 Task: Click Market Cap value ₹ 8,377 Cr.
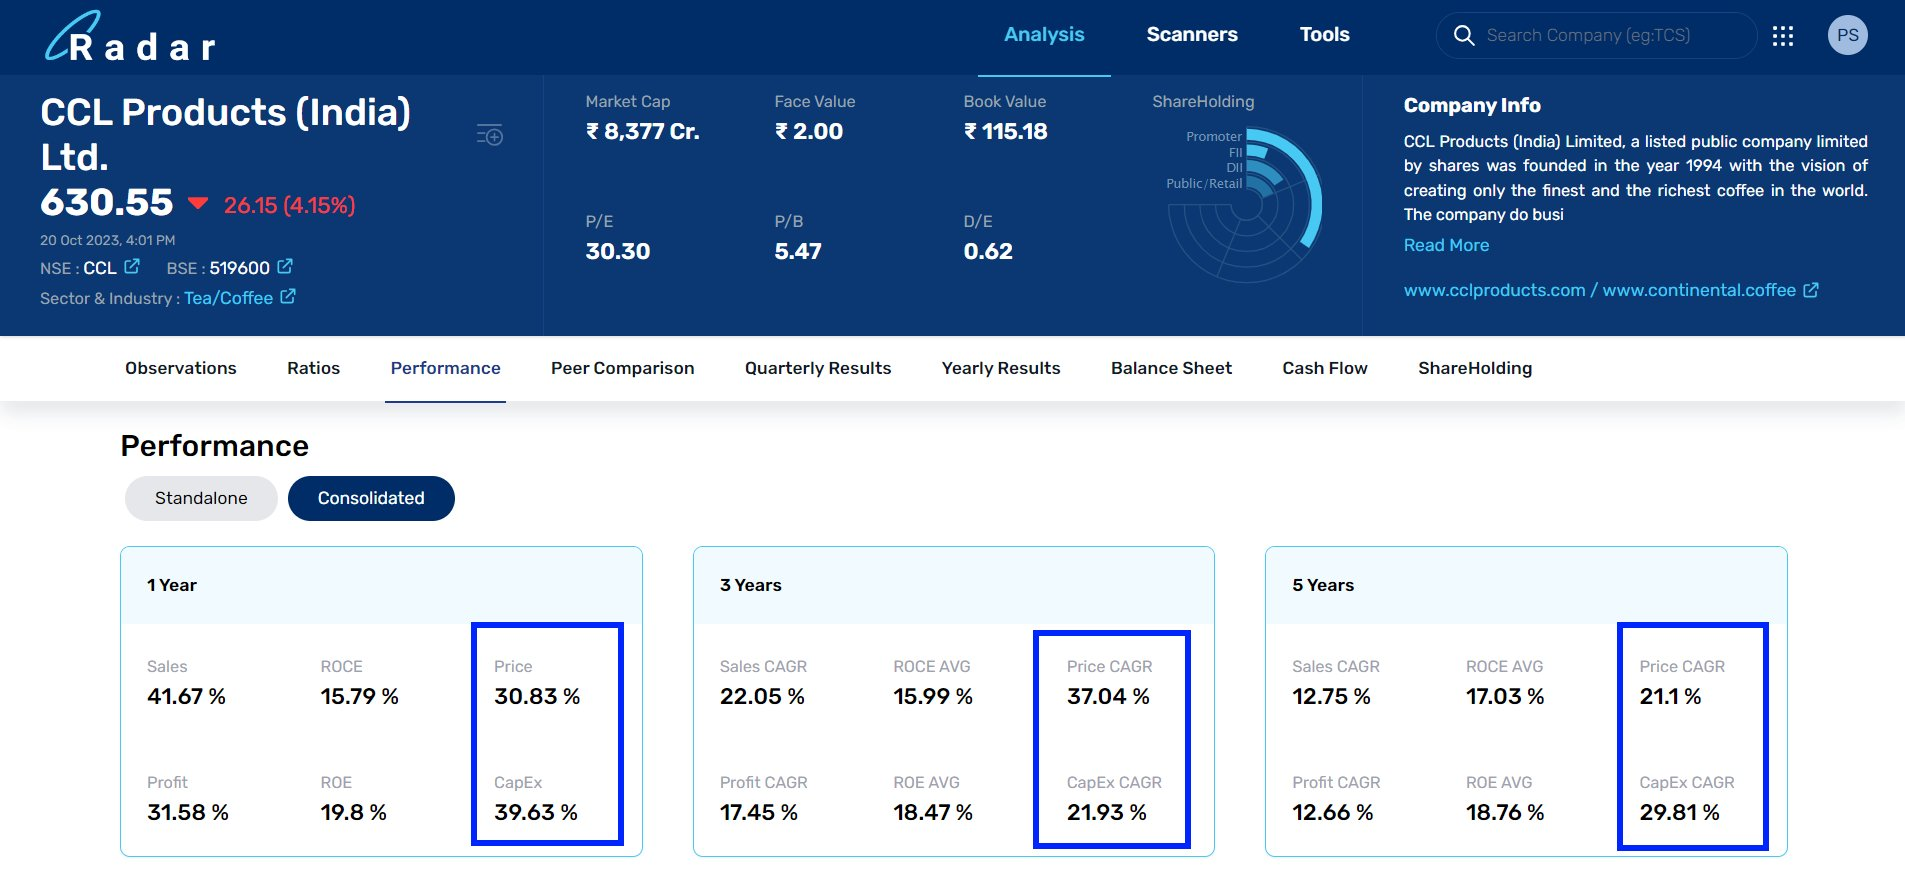point(643,131)
